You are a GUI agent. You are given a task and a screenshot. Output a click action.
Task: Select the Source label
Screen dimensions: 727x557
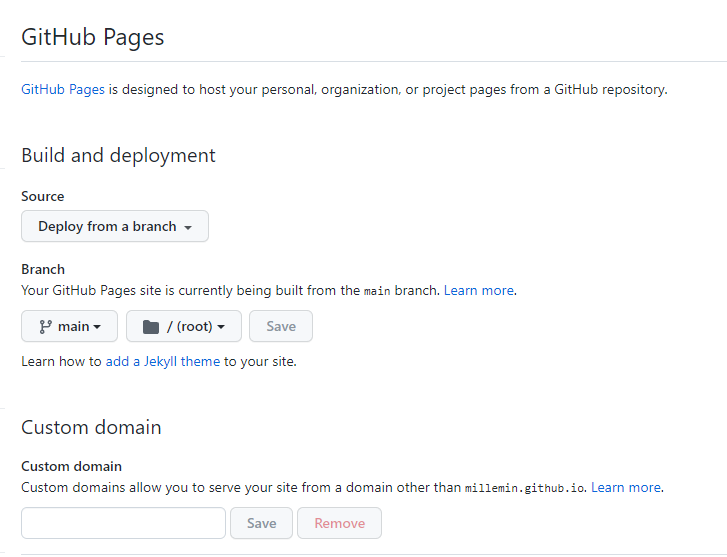tap(43, 196)
